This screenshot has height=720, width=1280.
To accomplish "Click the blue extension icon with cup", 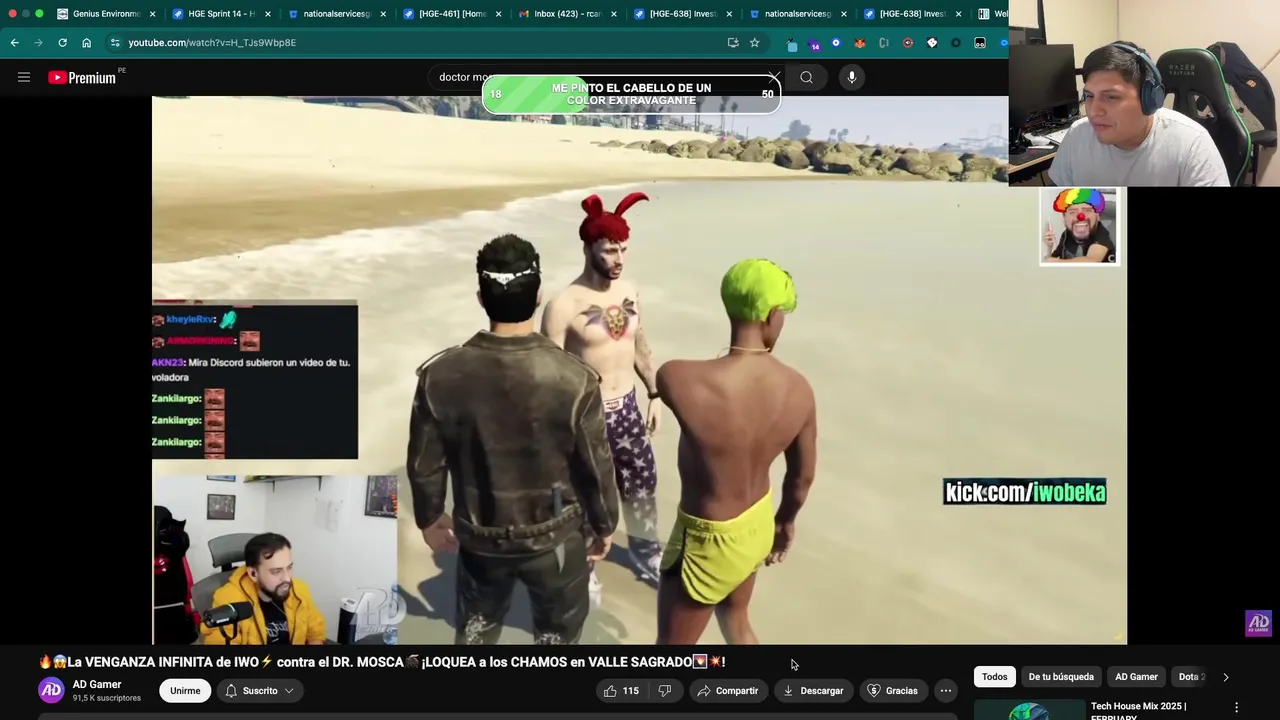I will click(792, 43).
